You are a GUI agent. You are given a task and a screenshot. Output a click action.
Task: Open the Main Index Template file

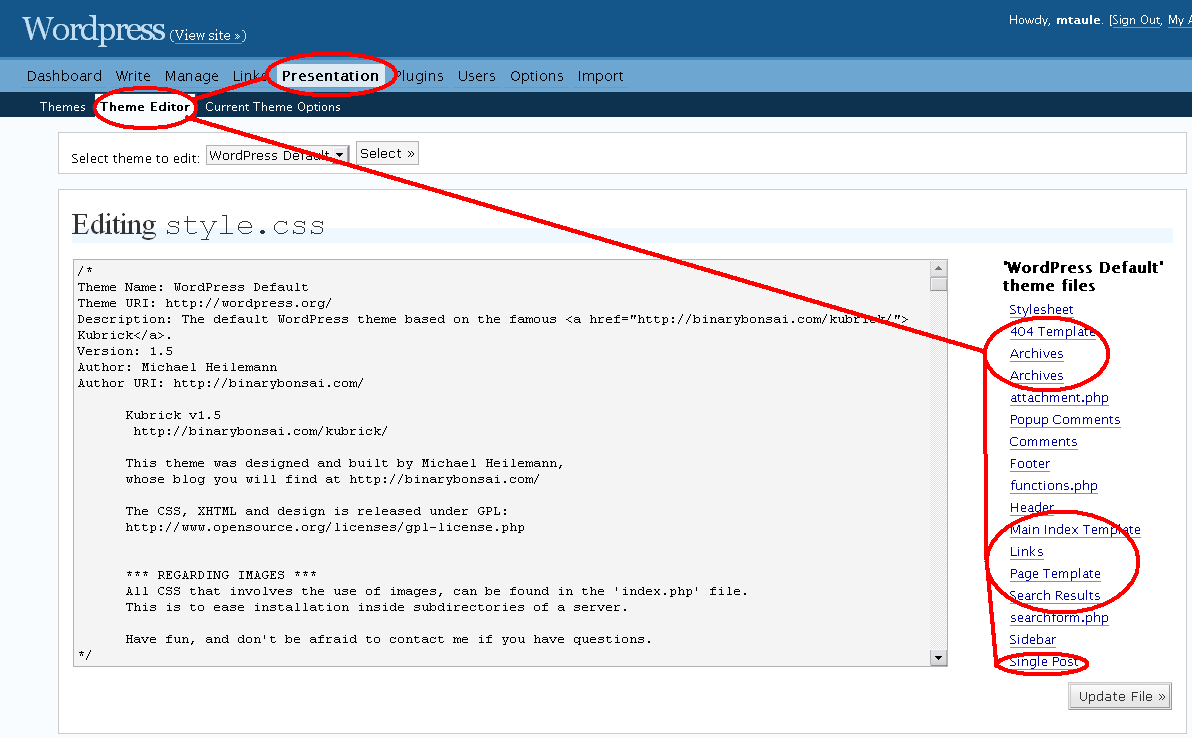coord(1075,530)
